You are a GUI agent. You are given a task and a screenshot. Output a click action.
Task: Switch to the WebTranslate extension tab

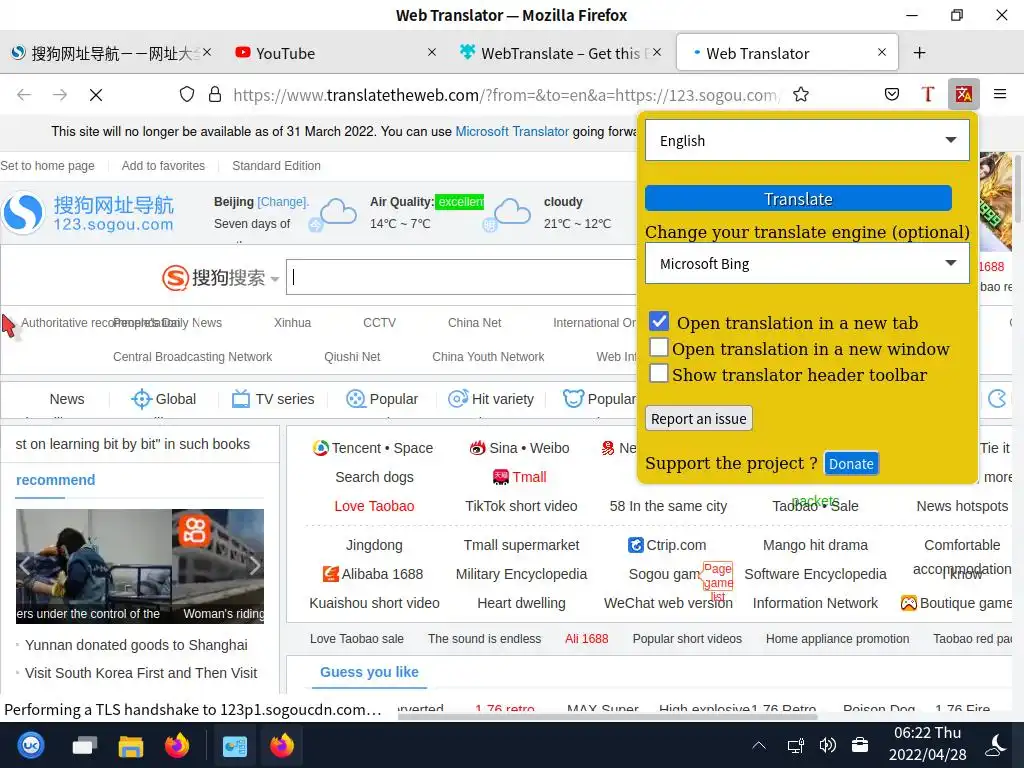click(x=560, y=53)
